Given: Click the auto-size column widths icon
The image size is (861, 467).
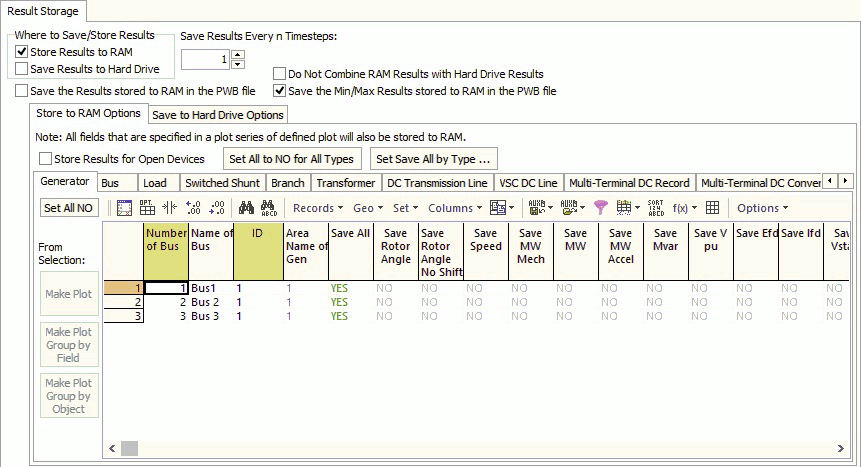Looking at the screenshot, I should (x=169, y=208).
